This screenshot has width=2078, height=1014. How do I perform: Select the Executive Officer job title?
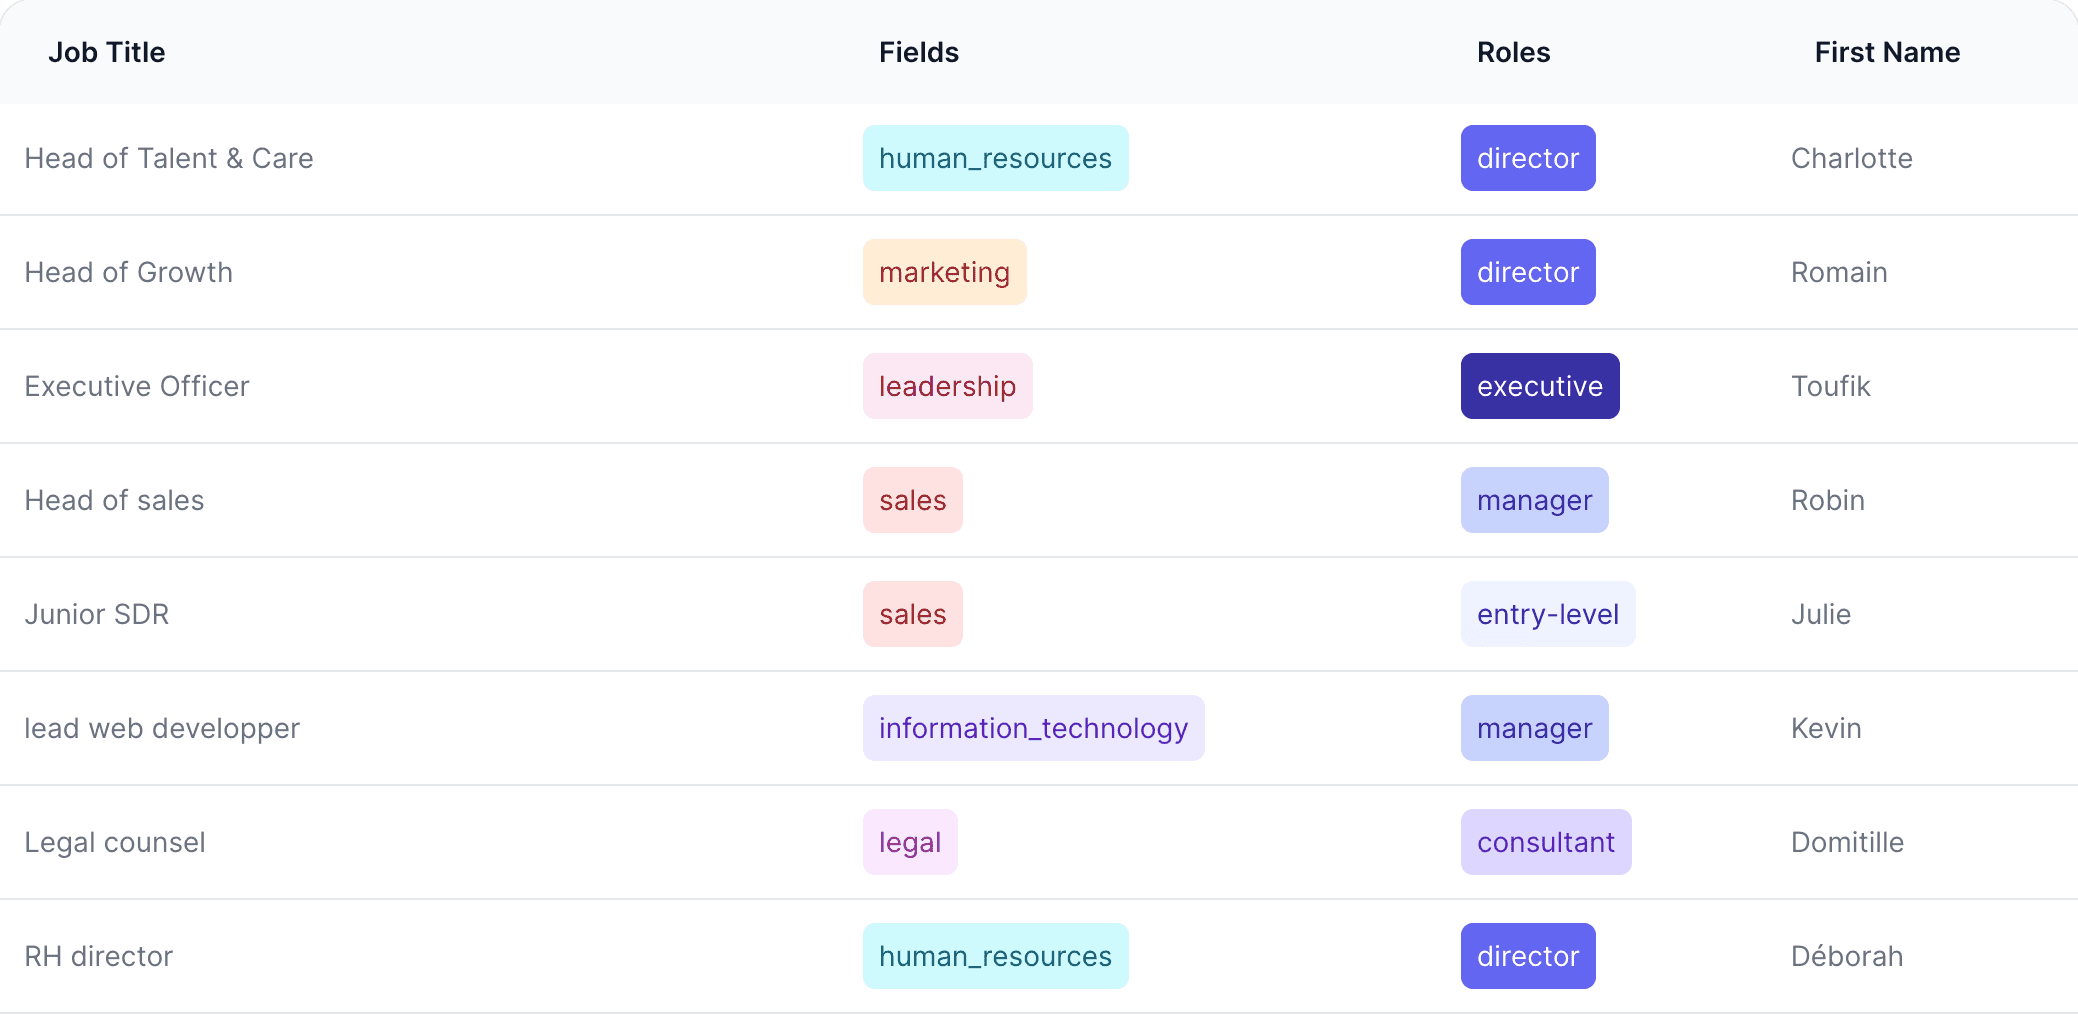tap(137, 386)
